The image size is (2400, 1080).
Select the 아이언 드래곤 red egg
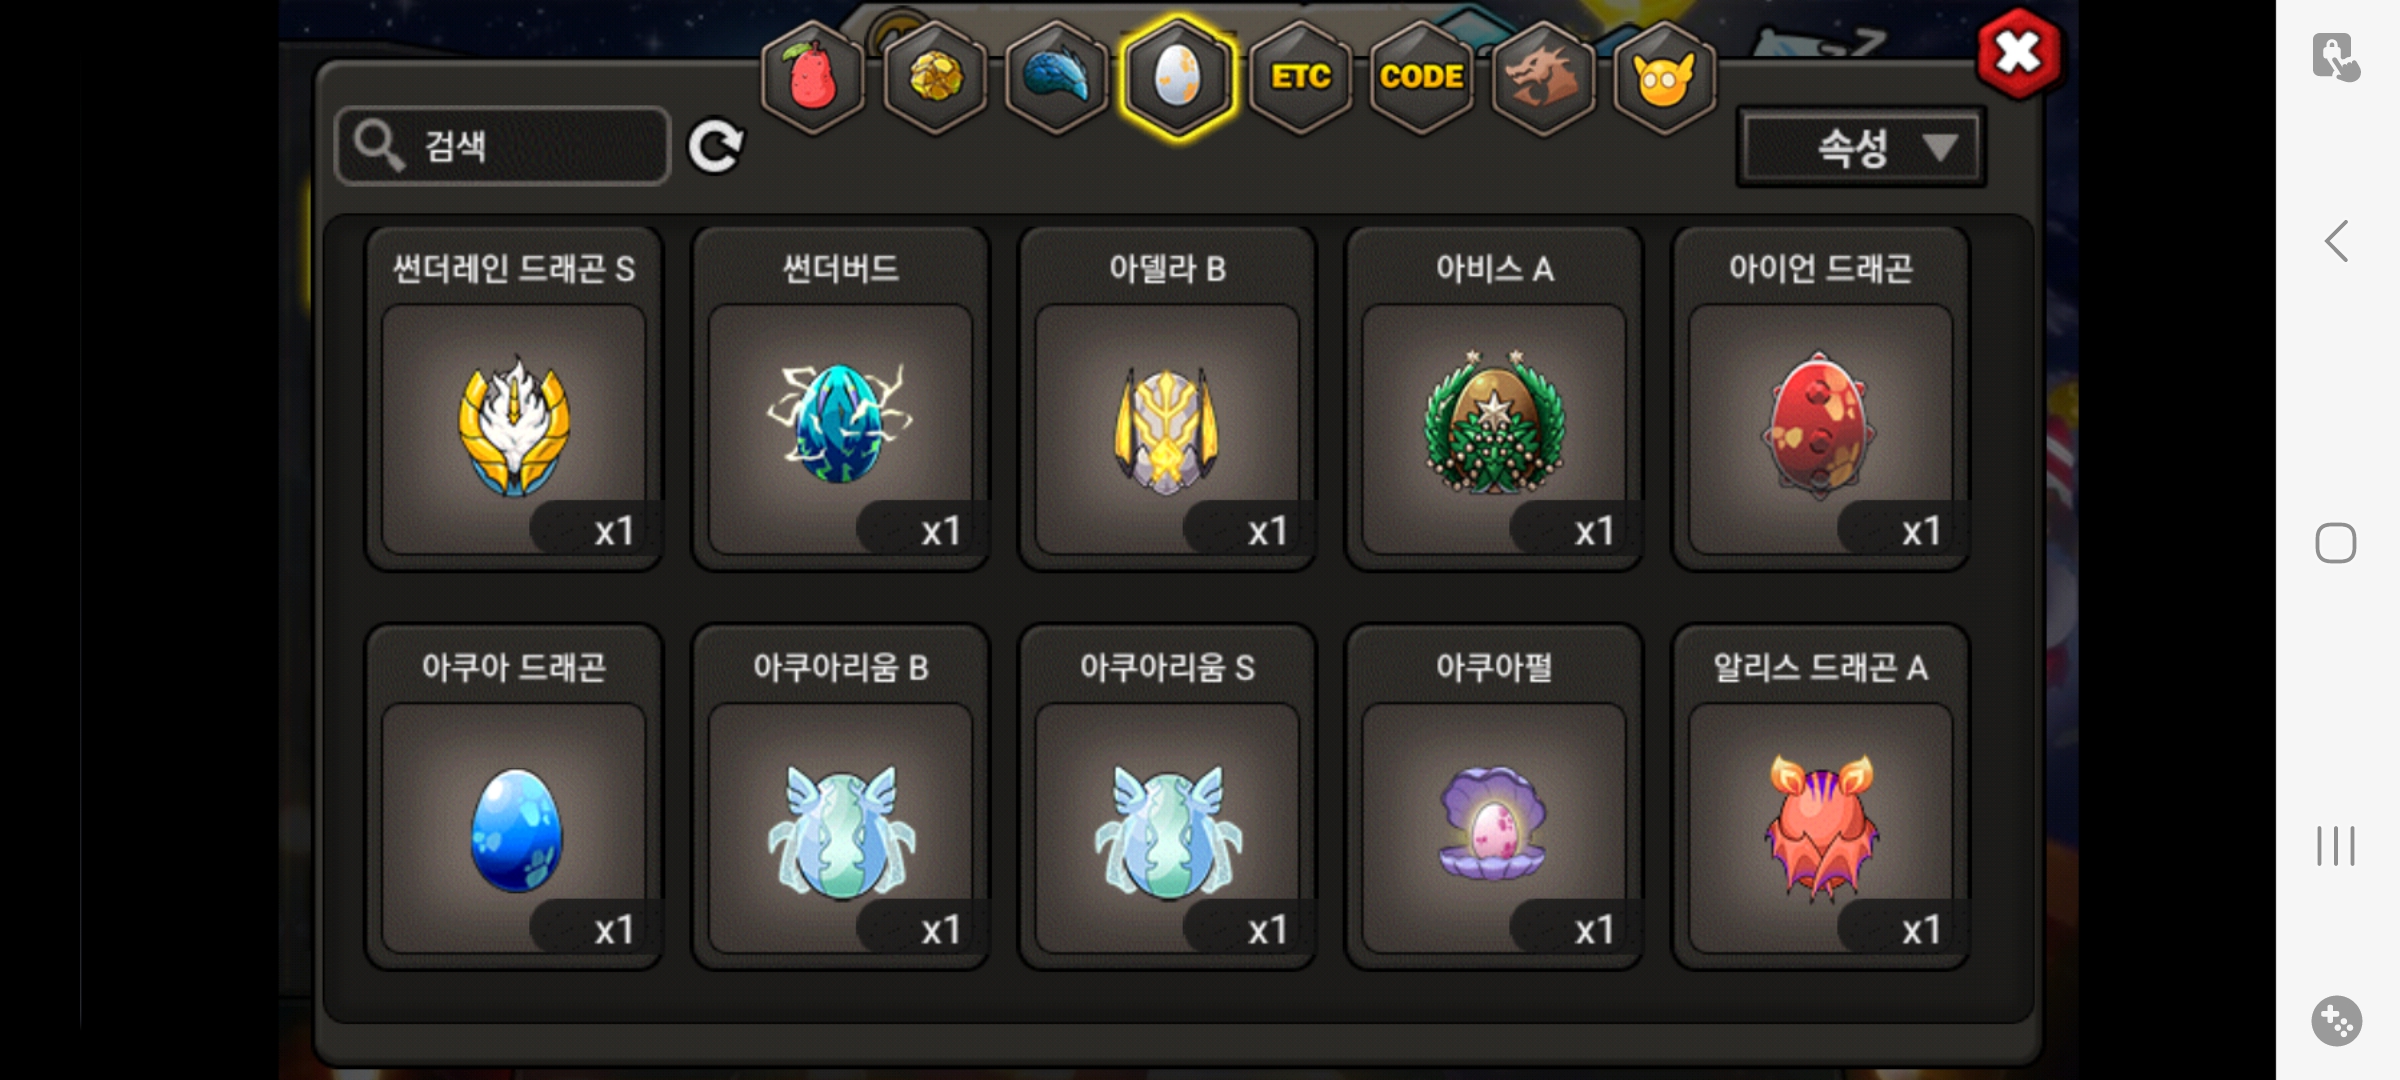tap(1821, 399)
